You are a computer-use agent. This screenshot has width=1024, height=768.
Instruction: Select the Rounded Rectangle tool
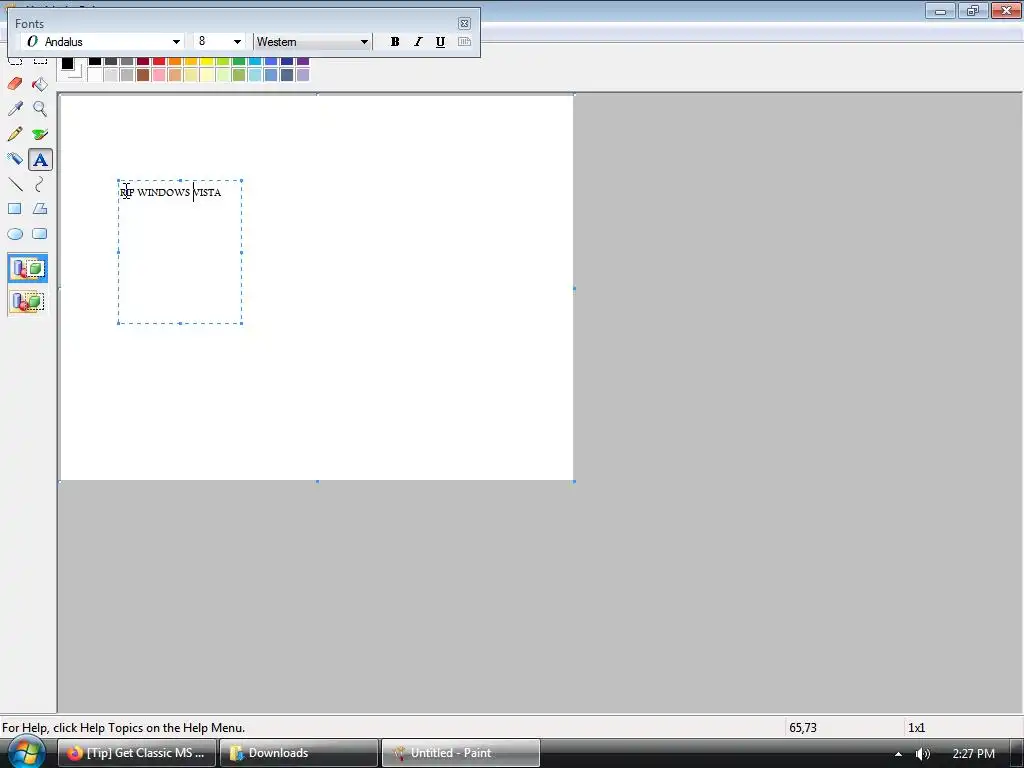point(40,234)
